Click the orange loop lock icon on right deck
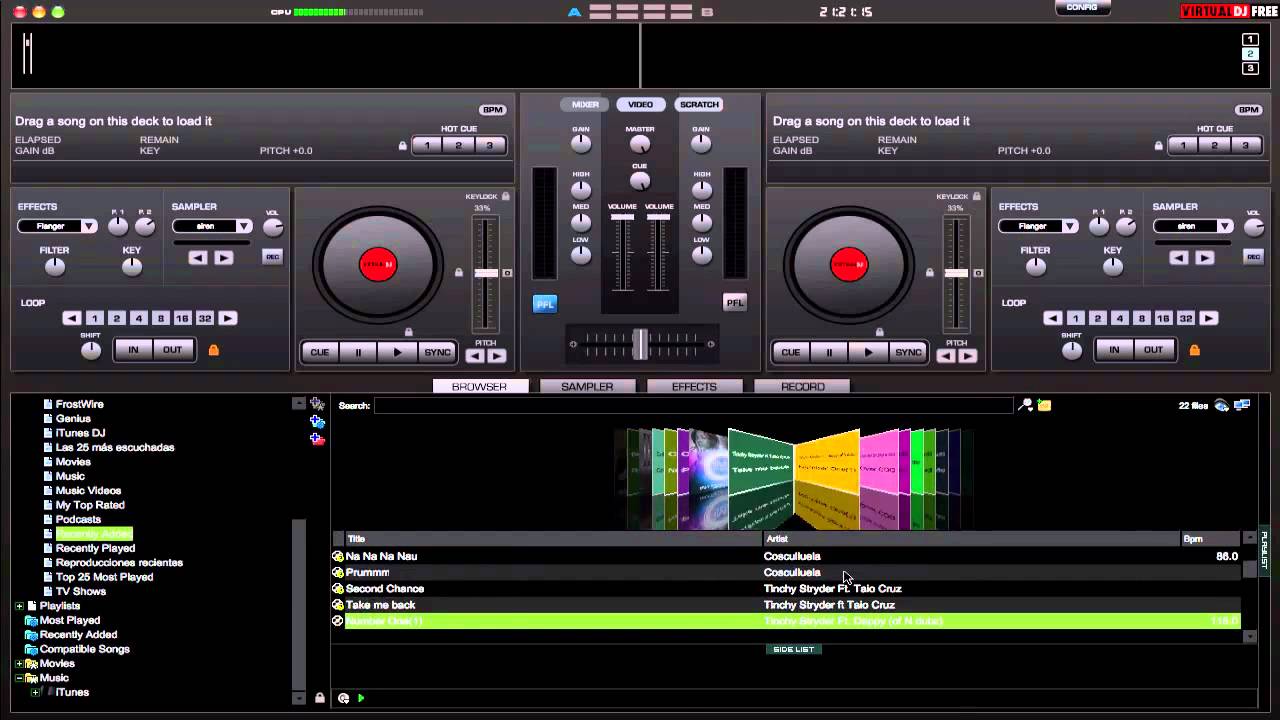Screen dimensions: 1280x720 pyautogui.click(x=1194, y=350)
